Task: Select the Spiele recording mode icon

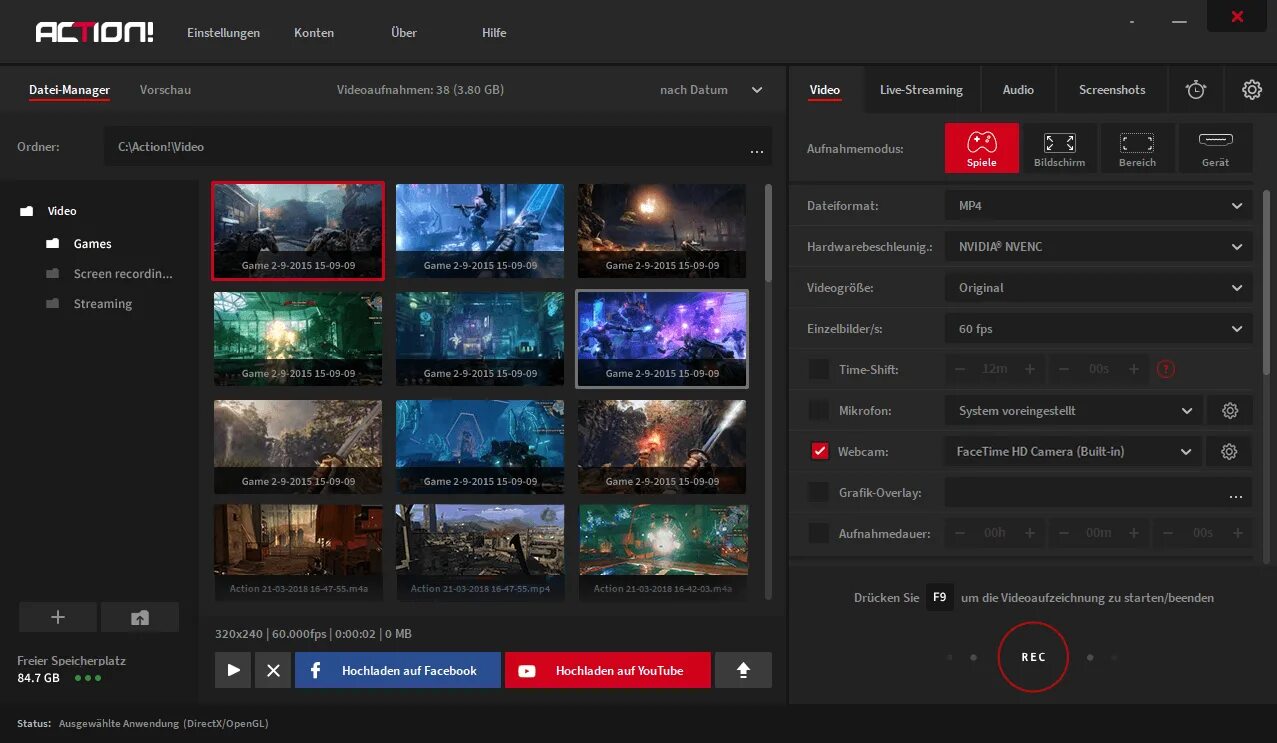Action: click(981, 148)
